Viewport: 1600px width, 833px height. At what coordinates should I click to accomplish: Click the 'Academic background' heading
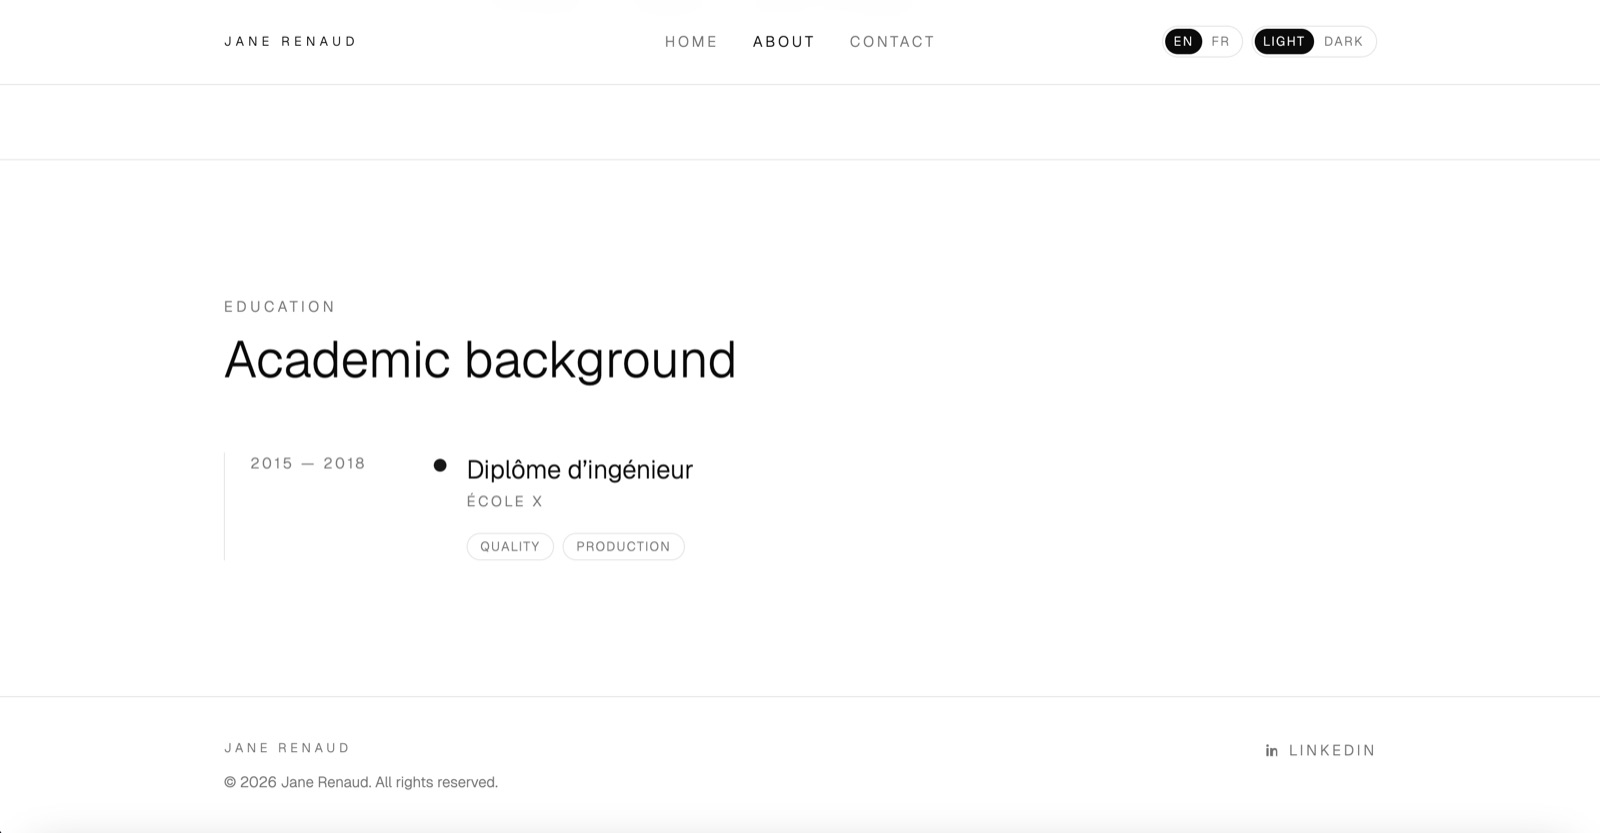point(480,360)
